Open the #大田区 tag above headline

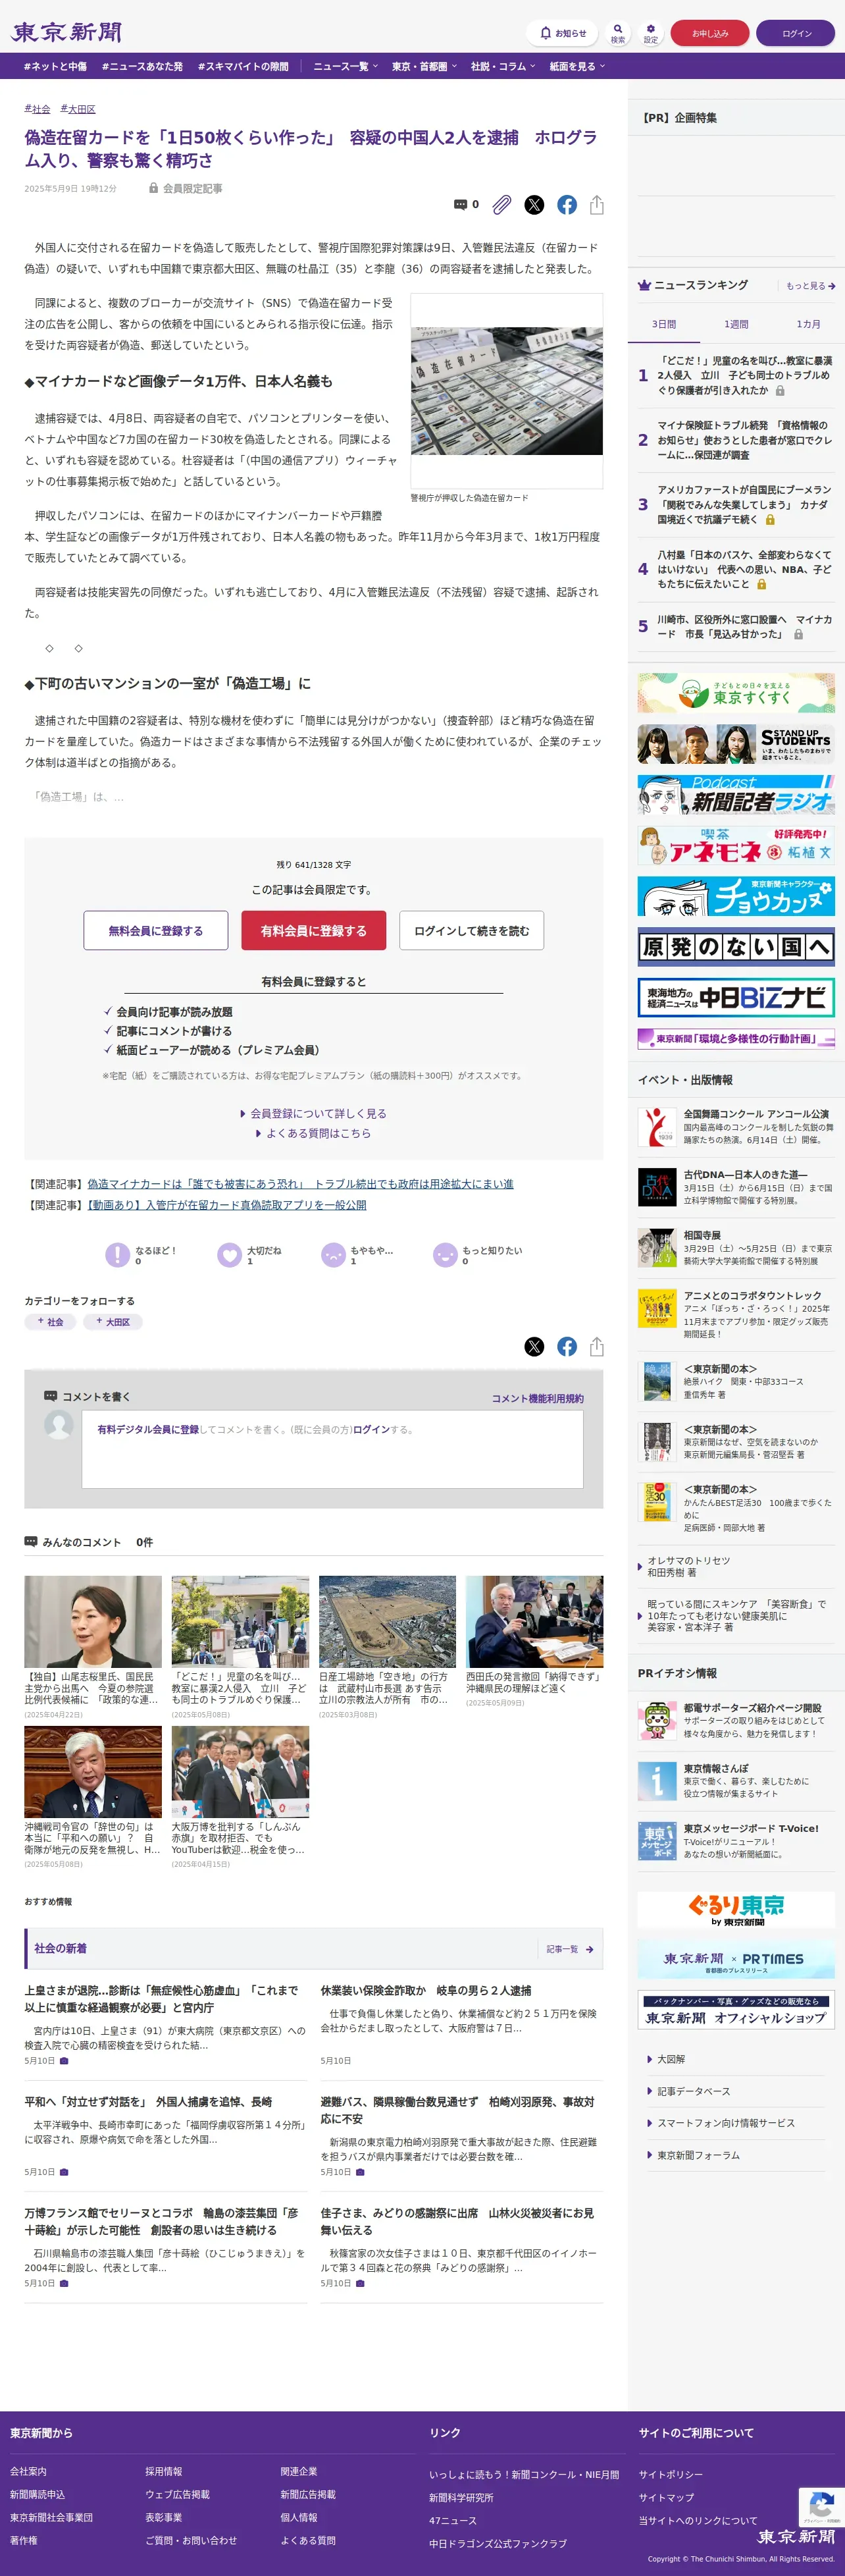[78, 109]
